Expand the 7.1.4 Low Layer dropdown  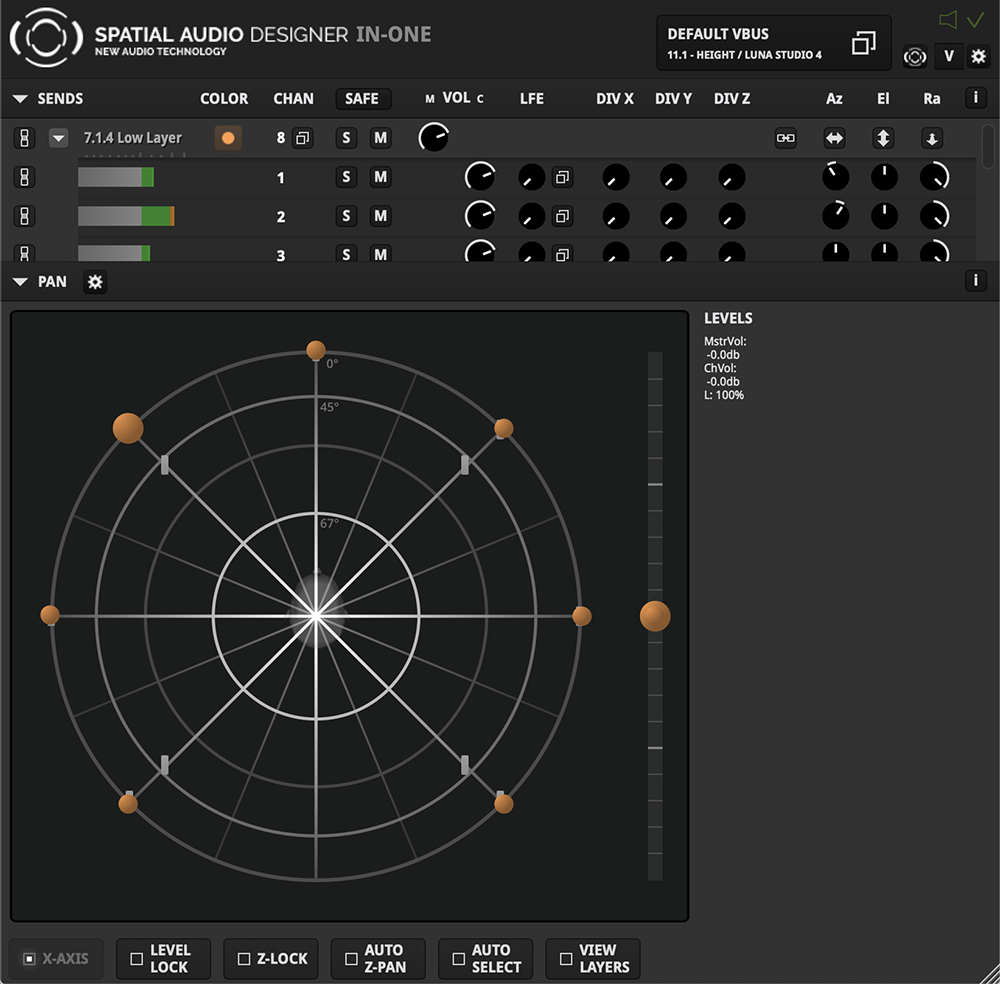[59, 138]
